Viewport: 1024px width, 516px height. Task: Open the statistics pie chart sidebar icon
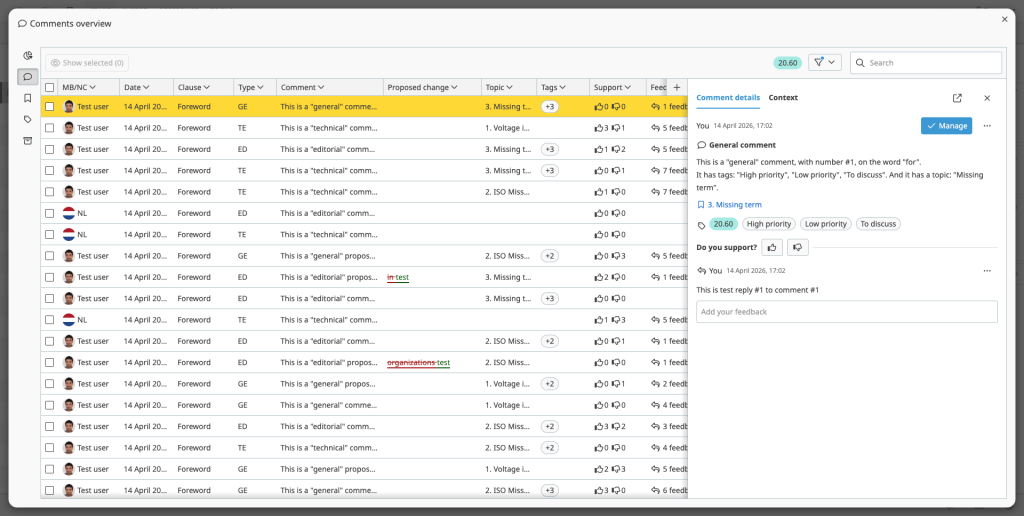pyautogui.click(x=27, y=56)
